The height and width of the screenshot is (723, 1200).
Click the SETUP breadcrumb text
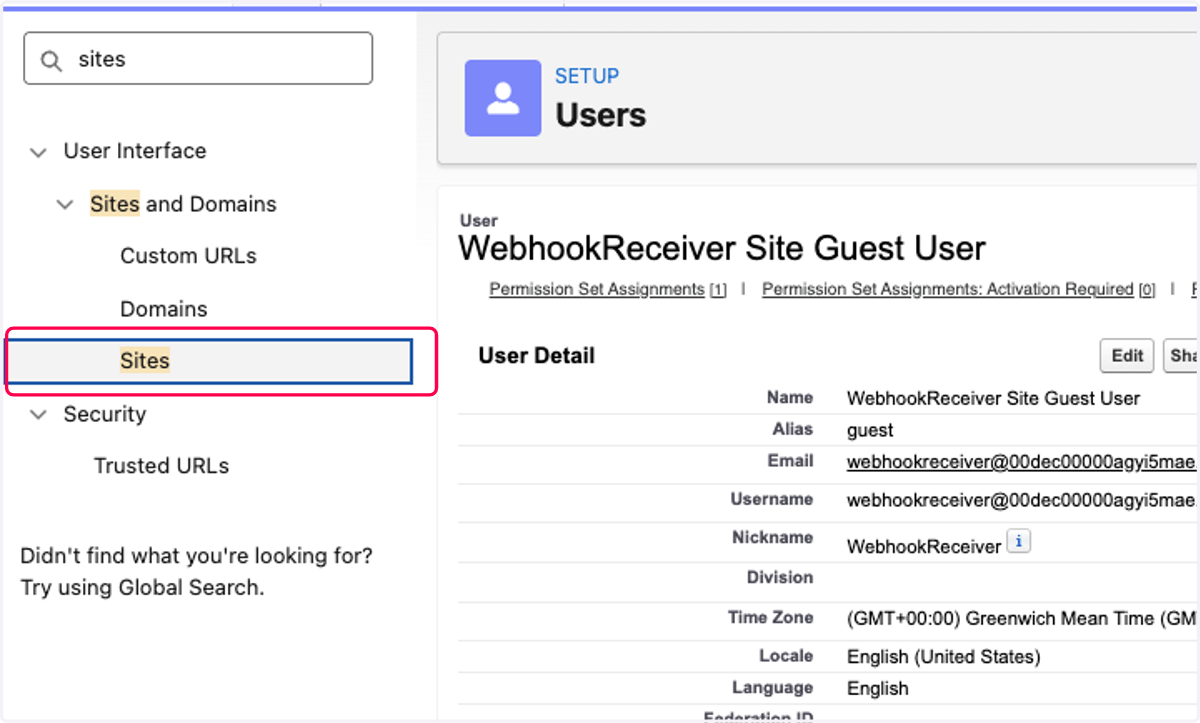pos(587,76)
